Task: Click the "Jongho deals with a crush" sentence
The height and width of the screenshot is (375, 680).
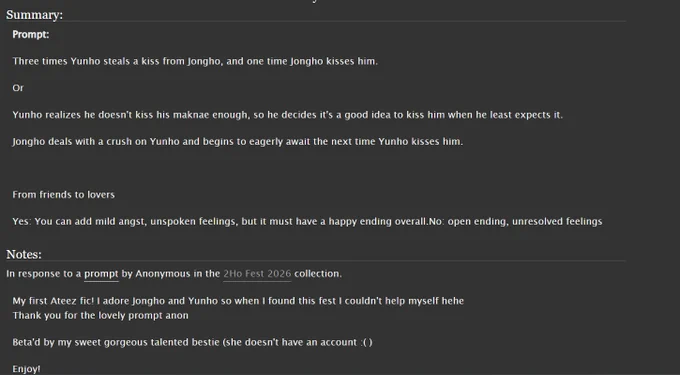Action: coord(238,142)
